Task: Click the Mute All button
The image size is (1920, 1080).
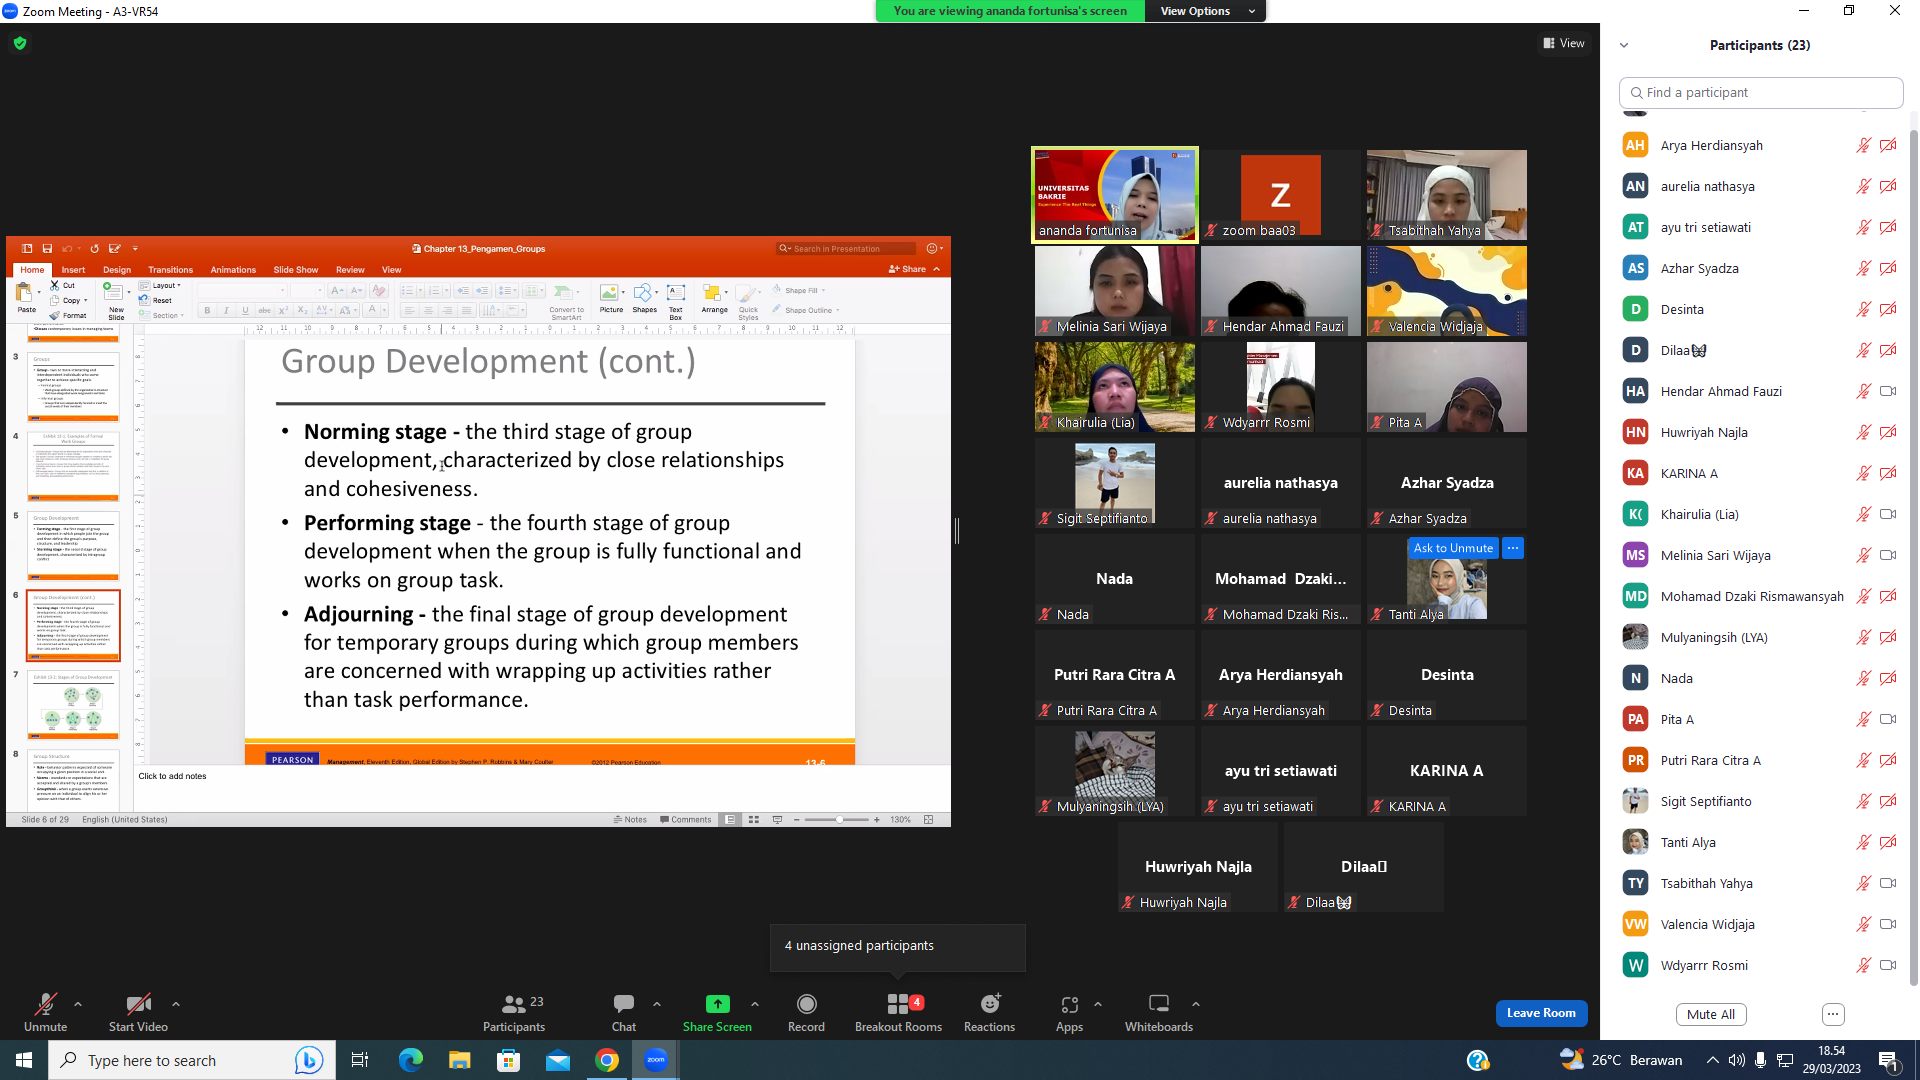Action: point(1711,1014)
